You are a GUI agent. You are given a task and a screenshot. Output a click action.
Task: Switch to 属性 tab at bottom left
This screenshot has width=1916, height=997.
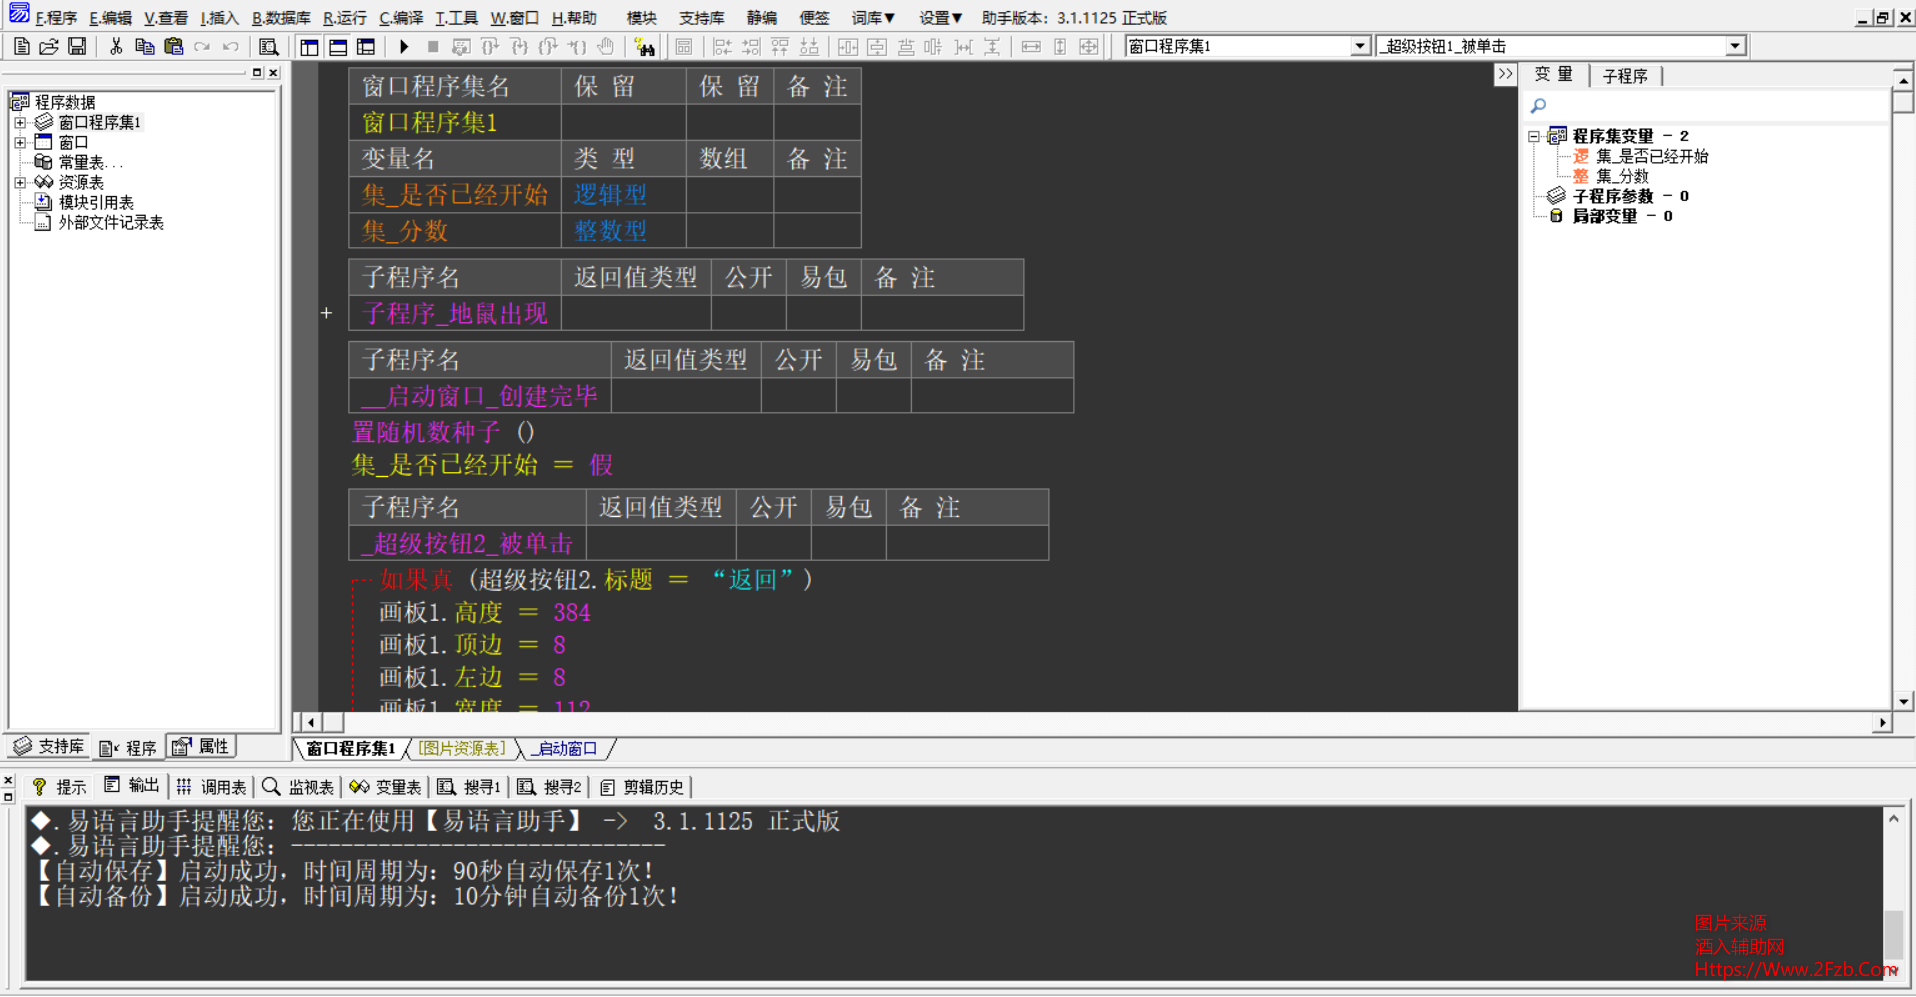click(x=201, y=746)
